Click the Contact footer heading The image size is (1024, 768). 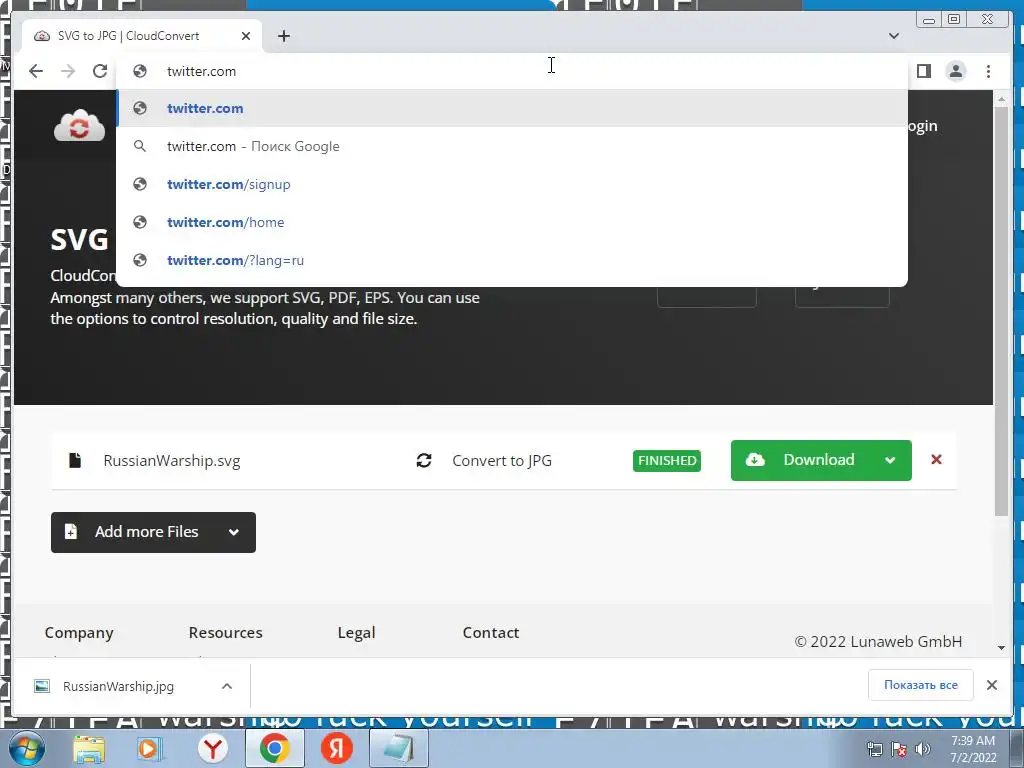pyautogui.click(x=490, y=632)
